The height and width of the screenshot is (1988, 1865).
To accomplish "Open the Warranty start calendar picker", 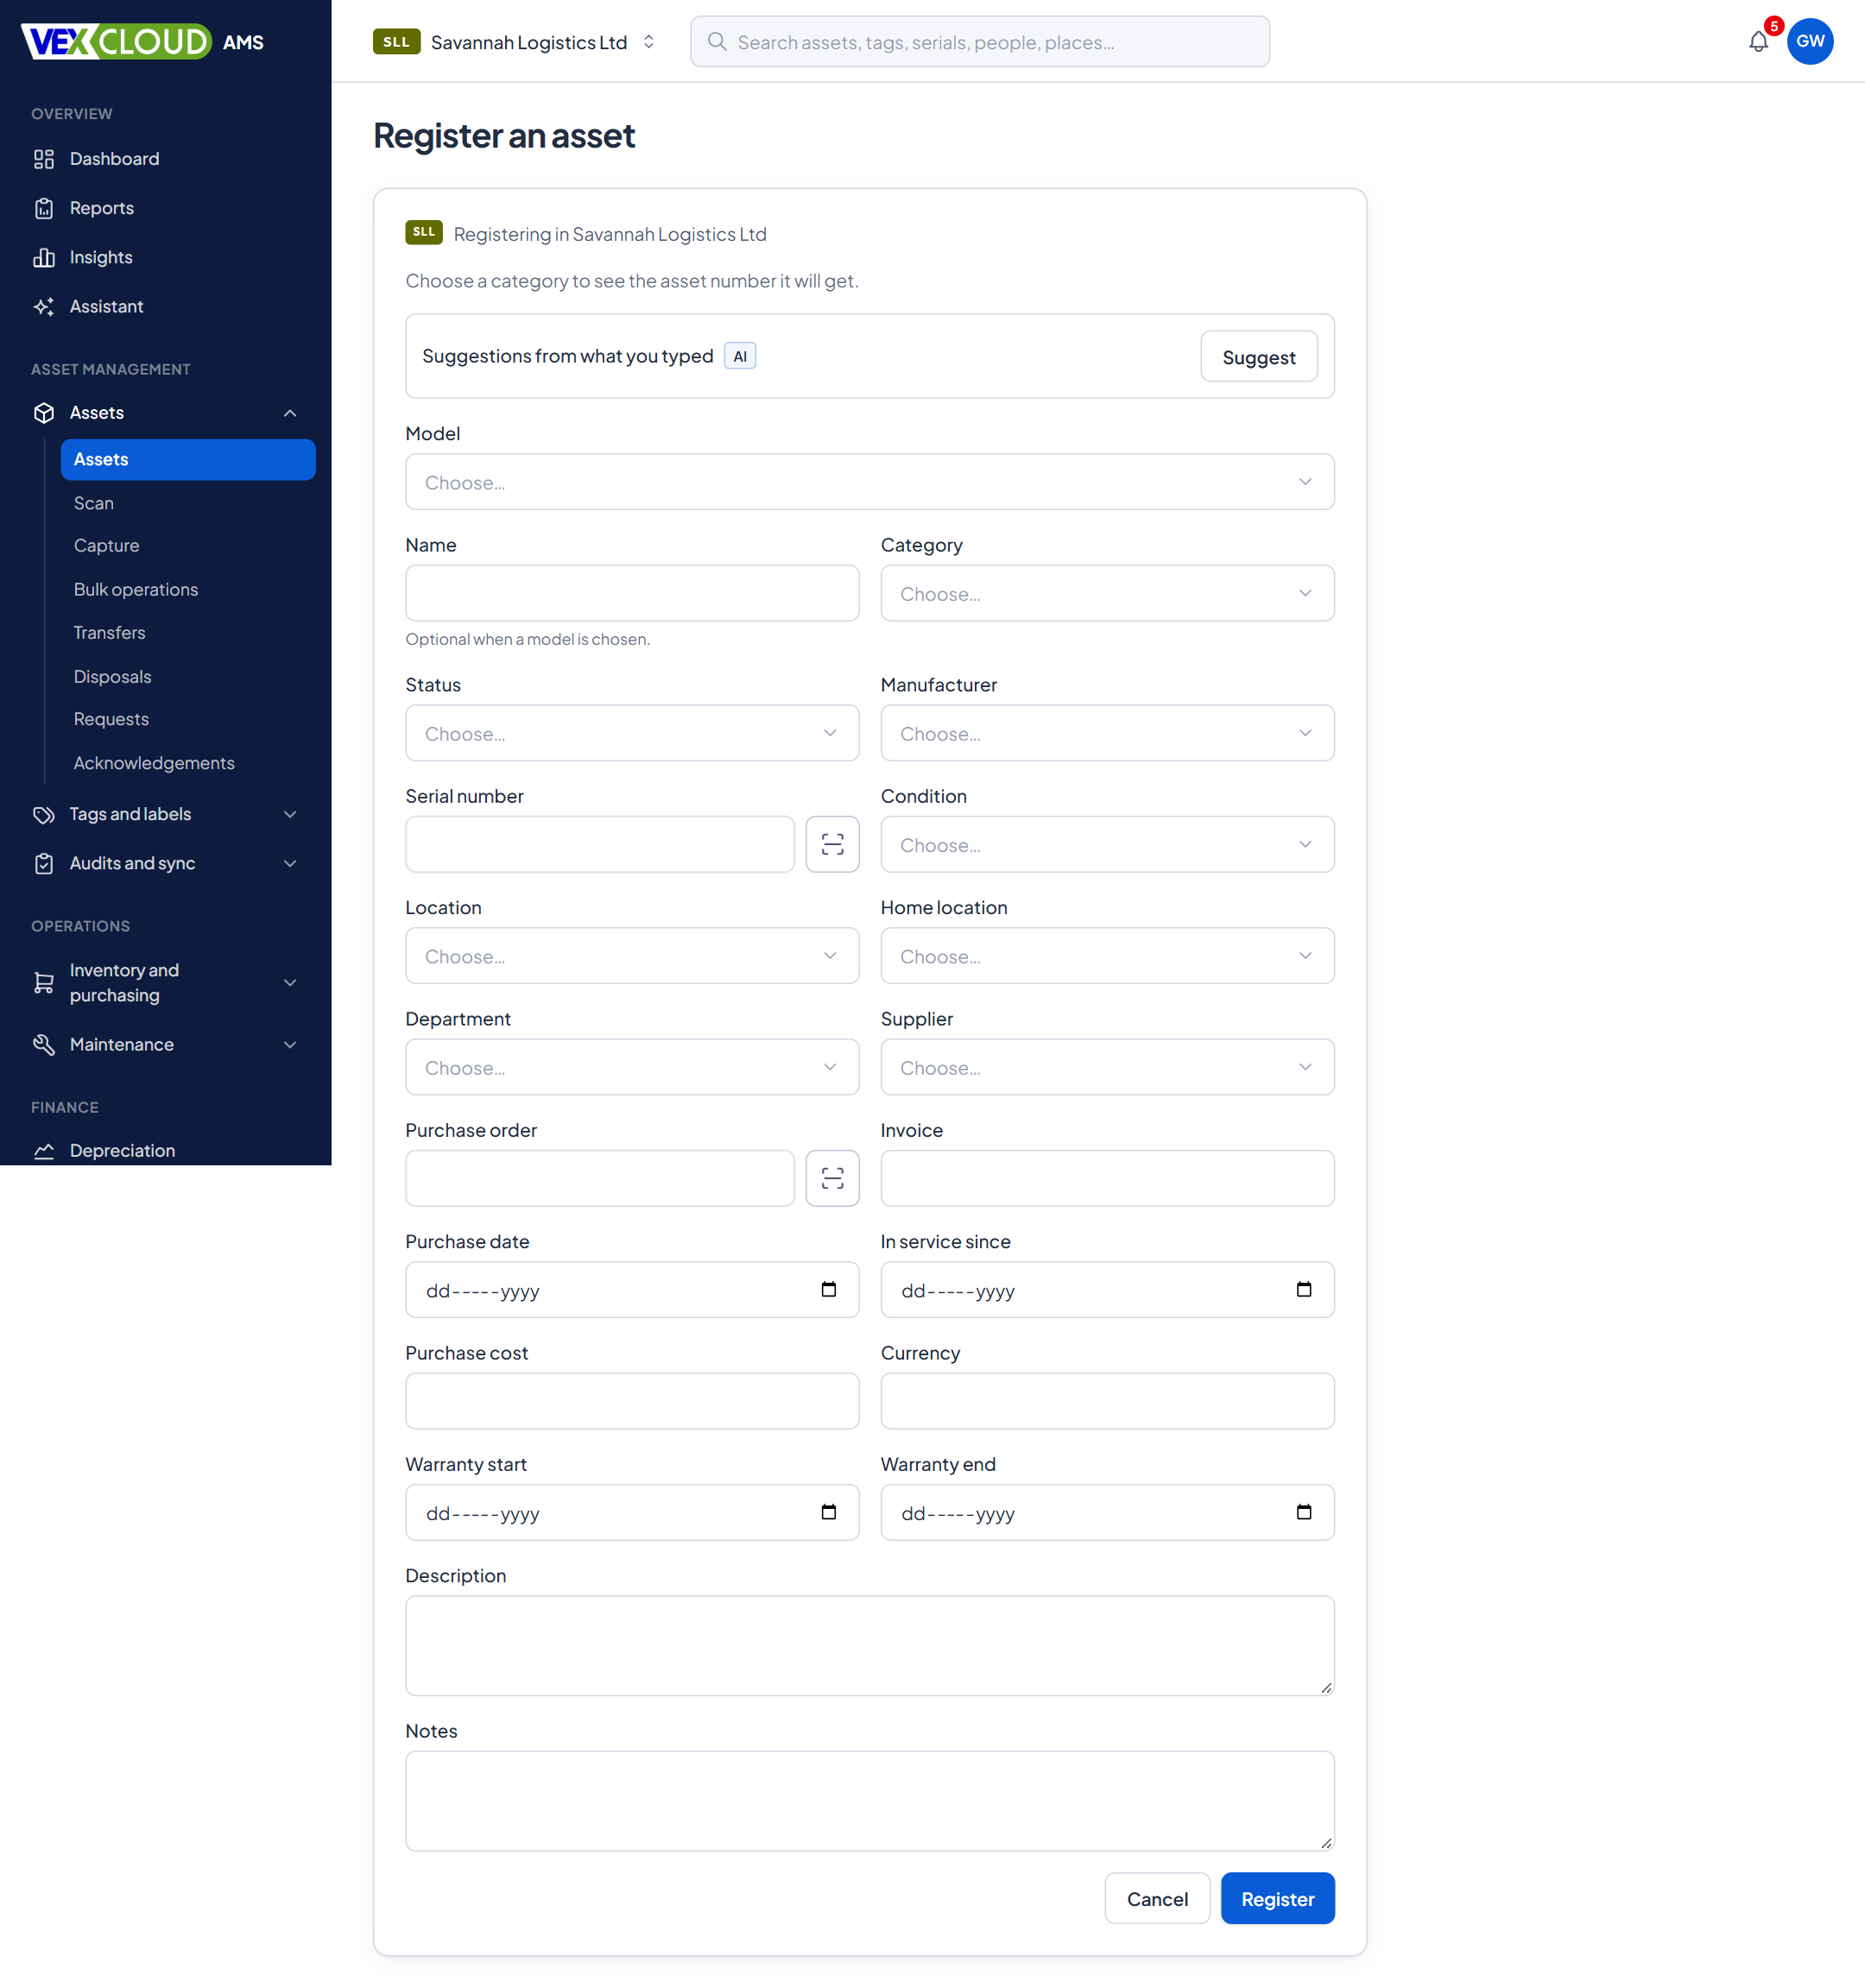I will [x=828, y=1512].
